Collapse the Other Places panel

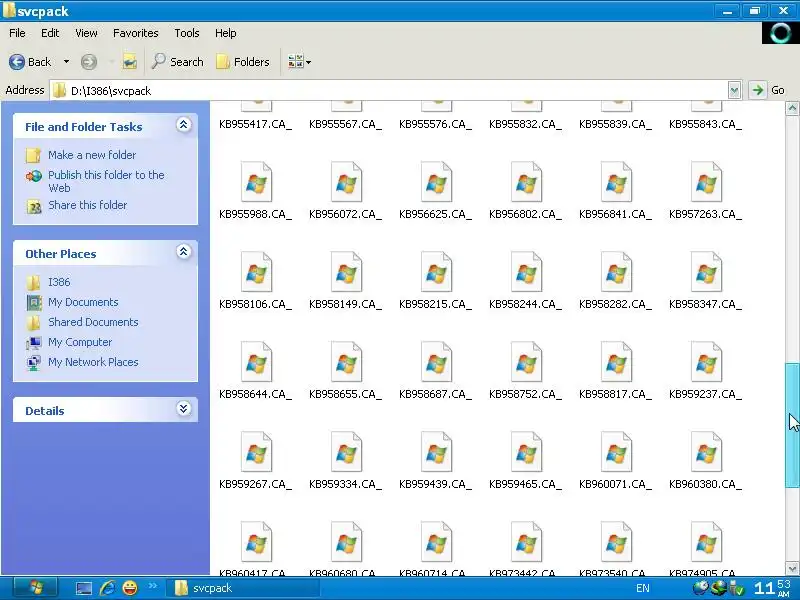point(183,252)
